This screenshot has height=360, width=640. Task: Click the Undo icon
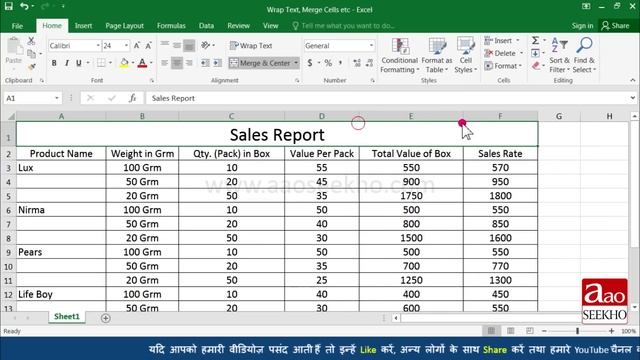[x=24, y=6]
